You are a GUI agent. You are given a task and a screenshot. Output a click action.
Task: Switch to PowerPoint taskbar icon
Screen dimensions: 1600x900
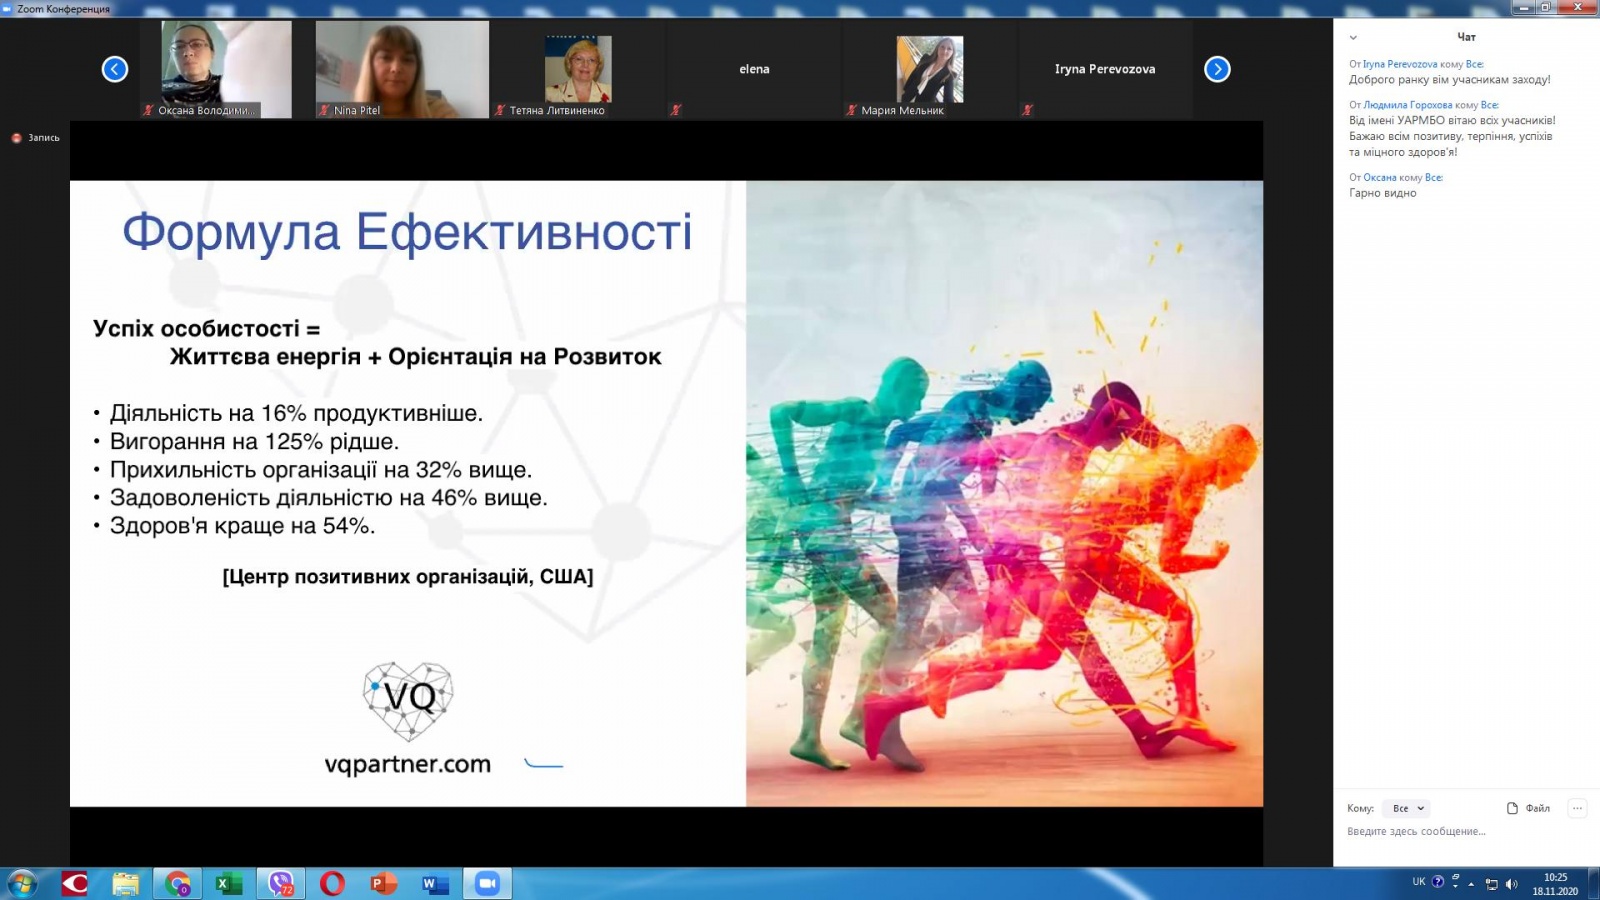(384, 884)
